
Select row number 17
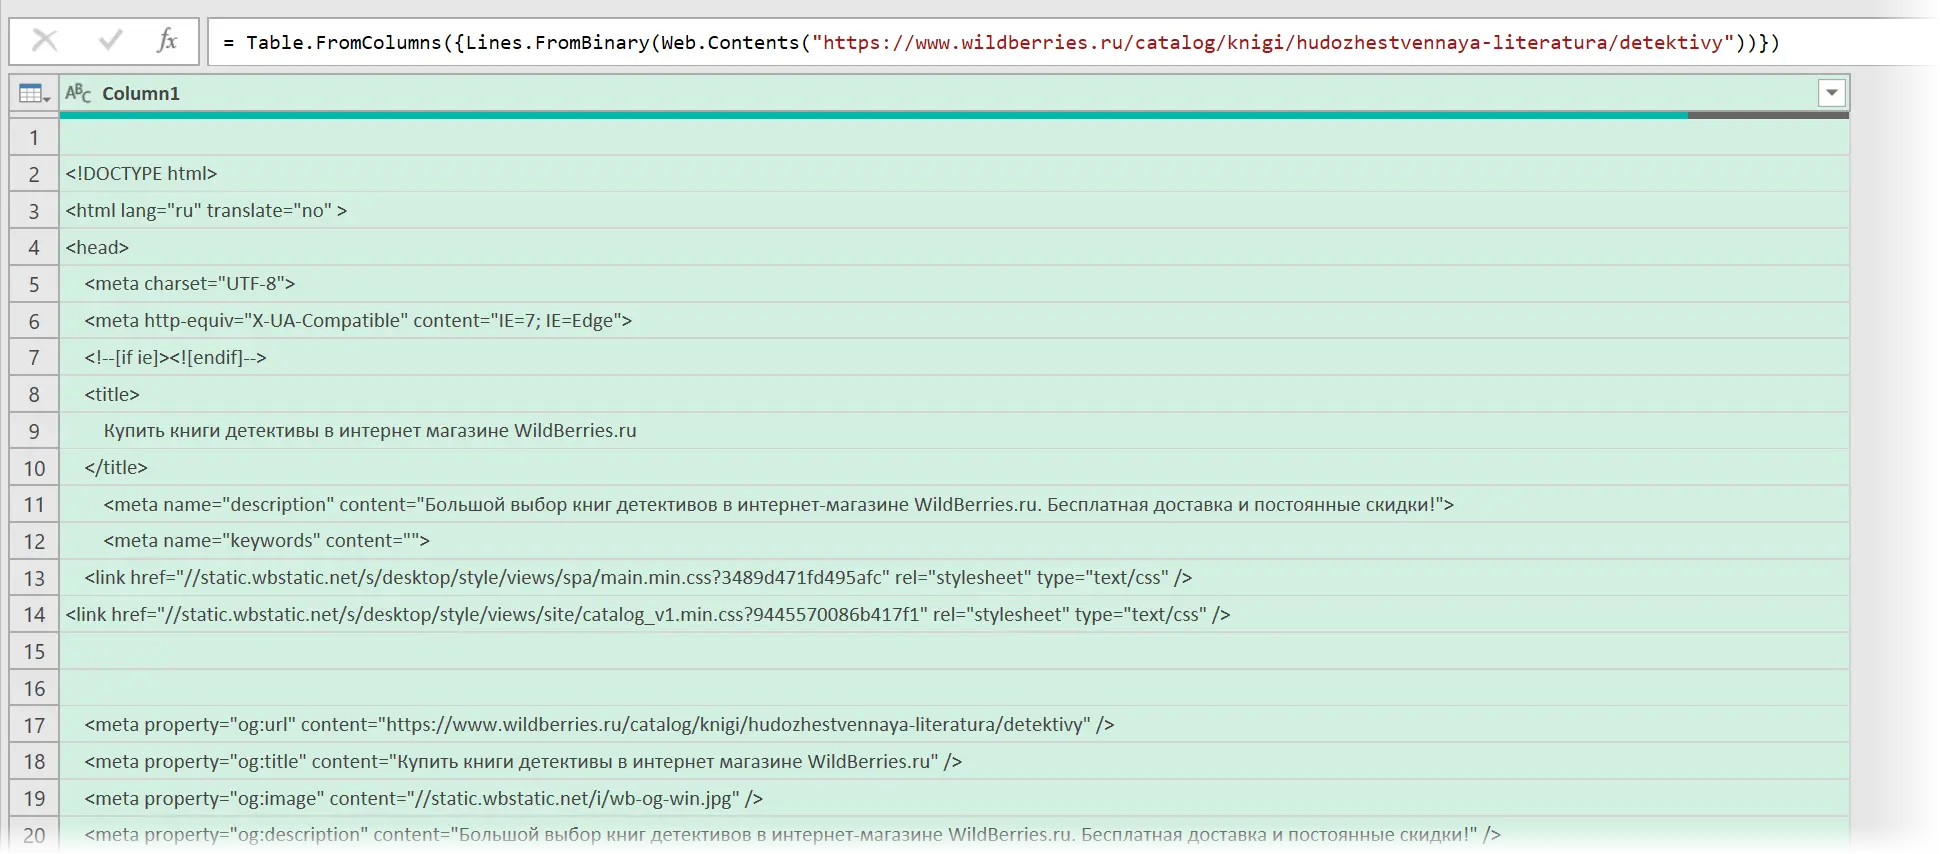pyautogui.click(x=34, y=725)
